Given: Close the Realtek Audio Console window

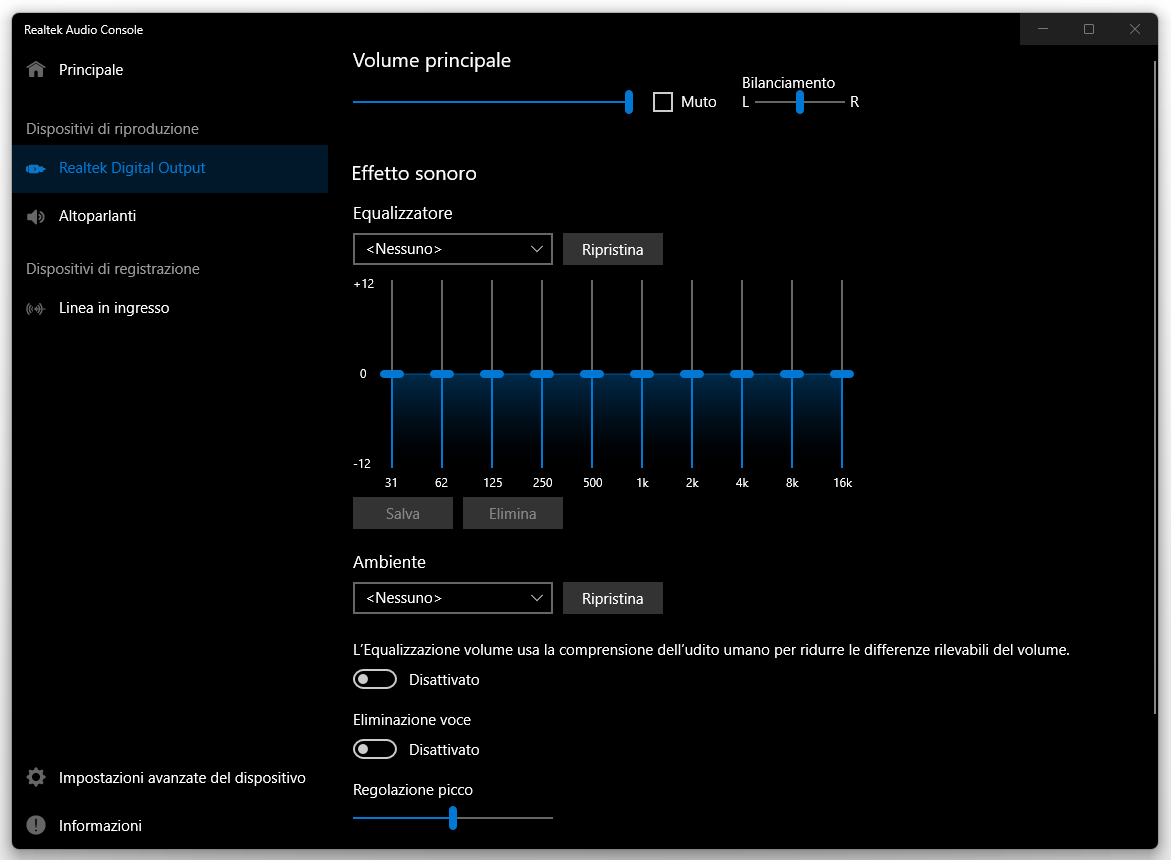Looking at the screenshot, I should pos(1134,29).
